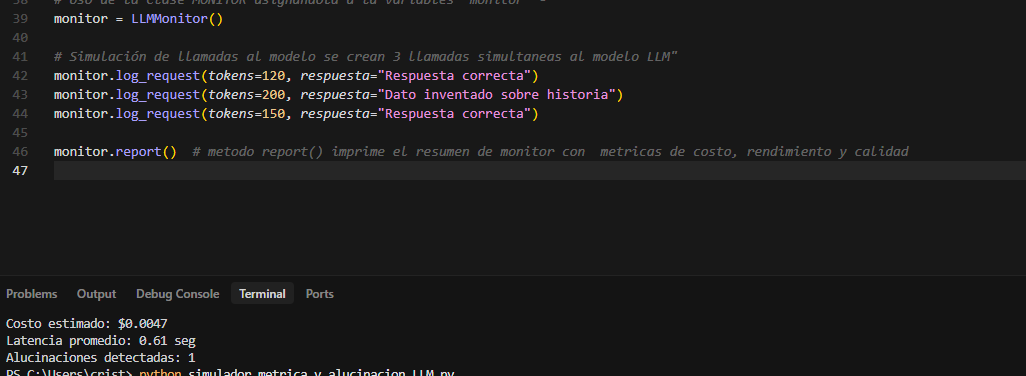1026x376 pixels.
Task: Select the Terminal tab
Action: 262,294
